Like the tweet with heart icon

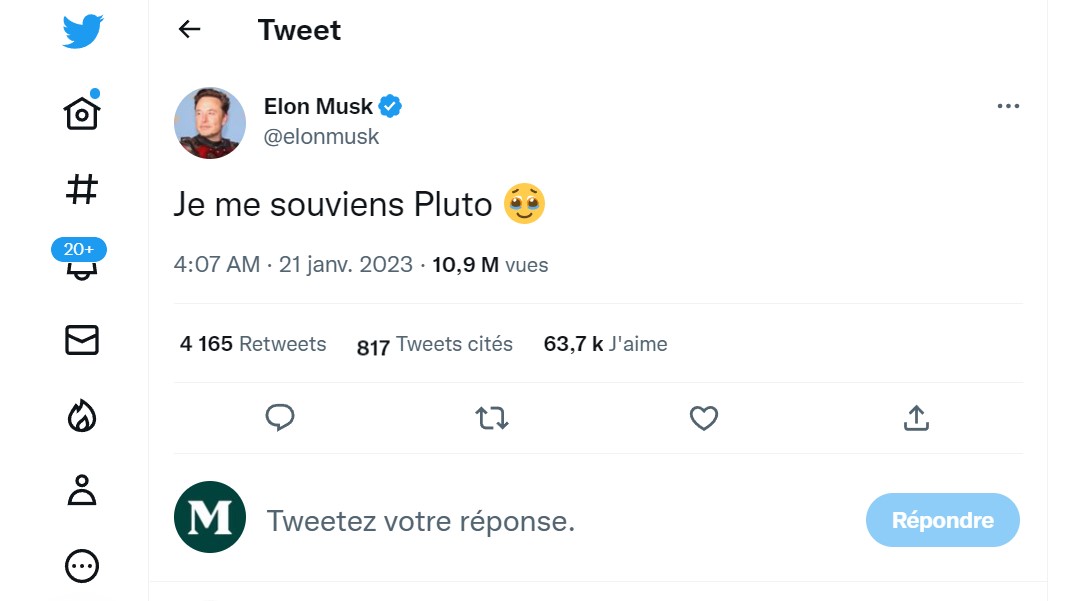(x=704, y=417)
